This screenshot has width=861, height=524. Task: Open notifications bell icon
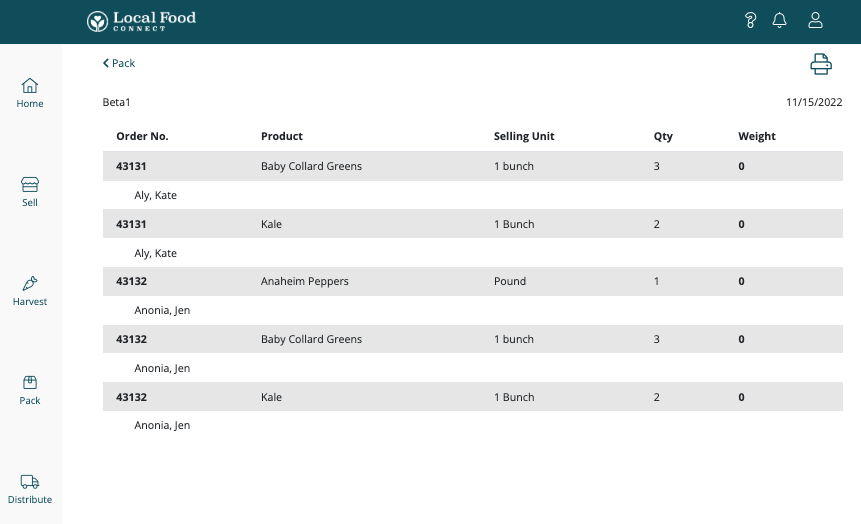pos(780,20)
